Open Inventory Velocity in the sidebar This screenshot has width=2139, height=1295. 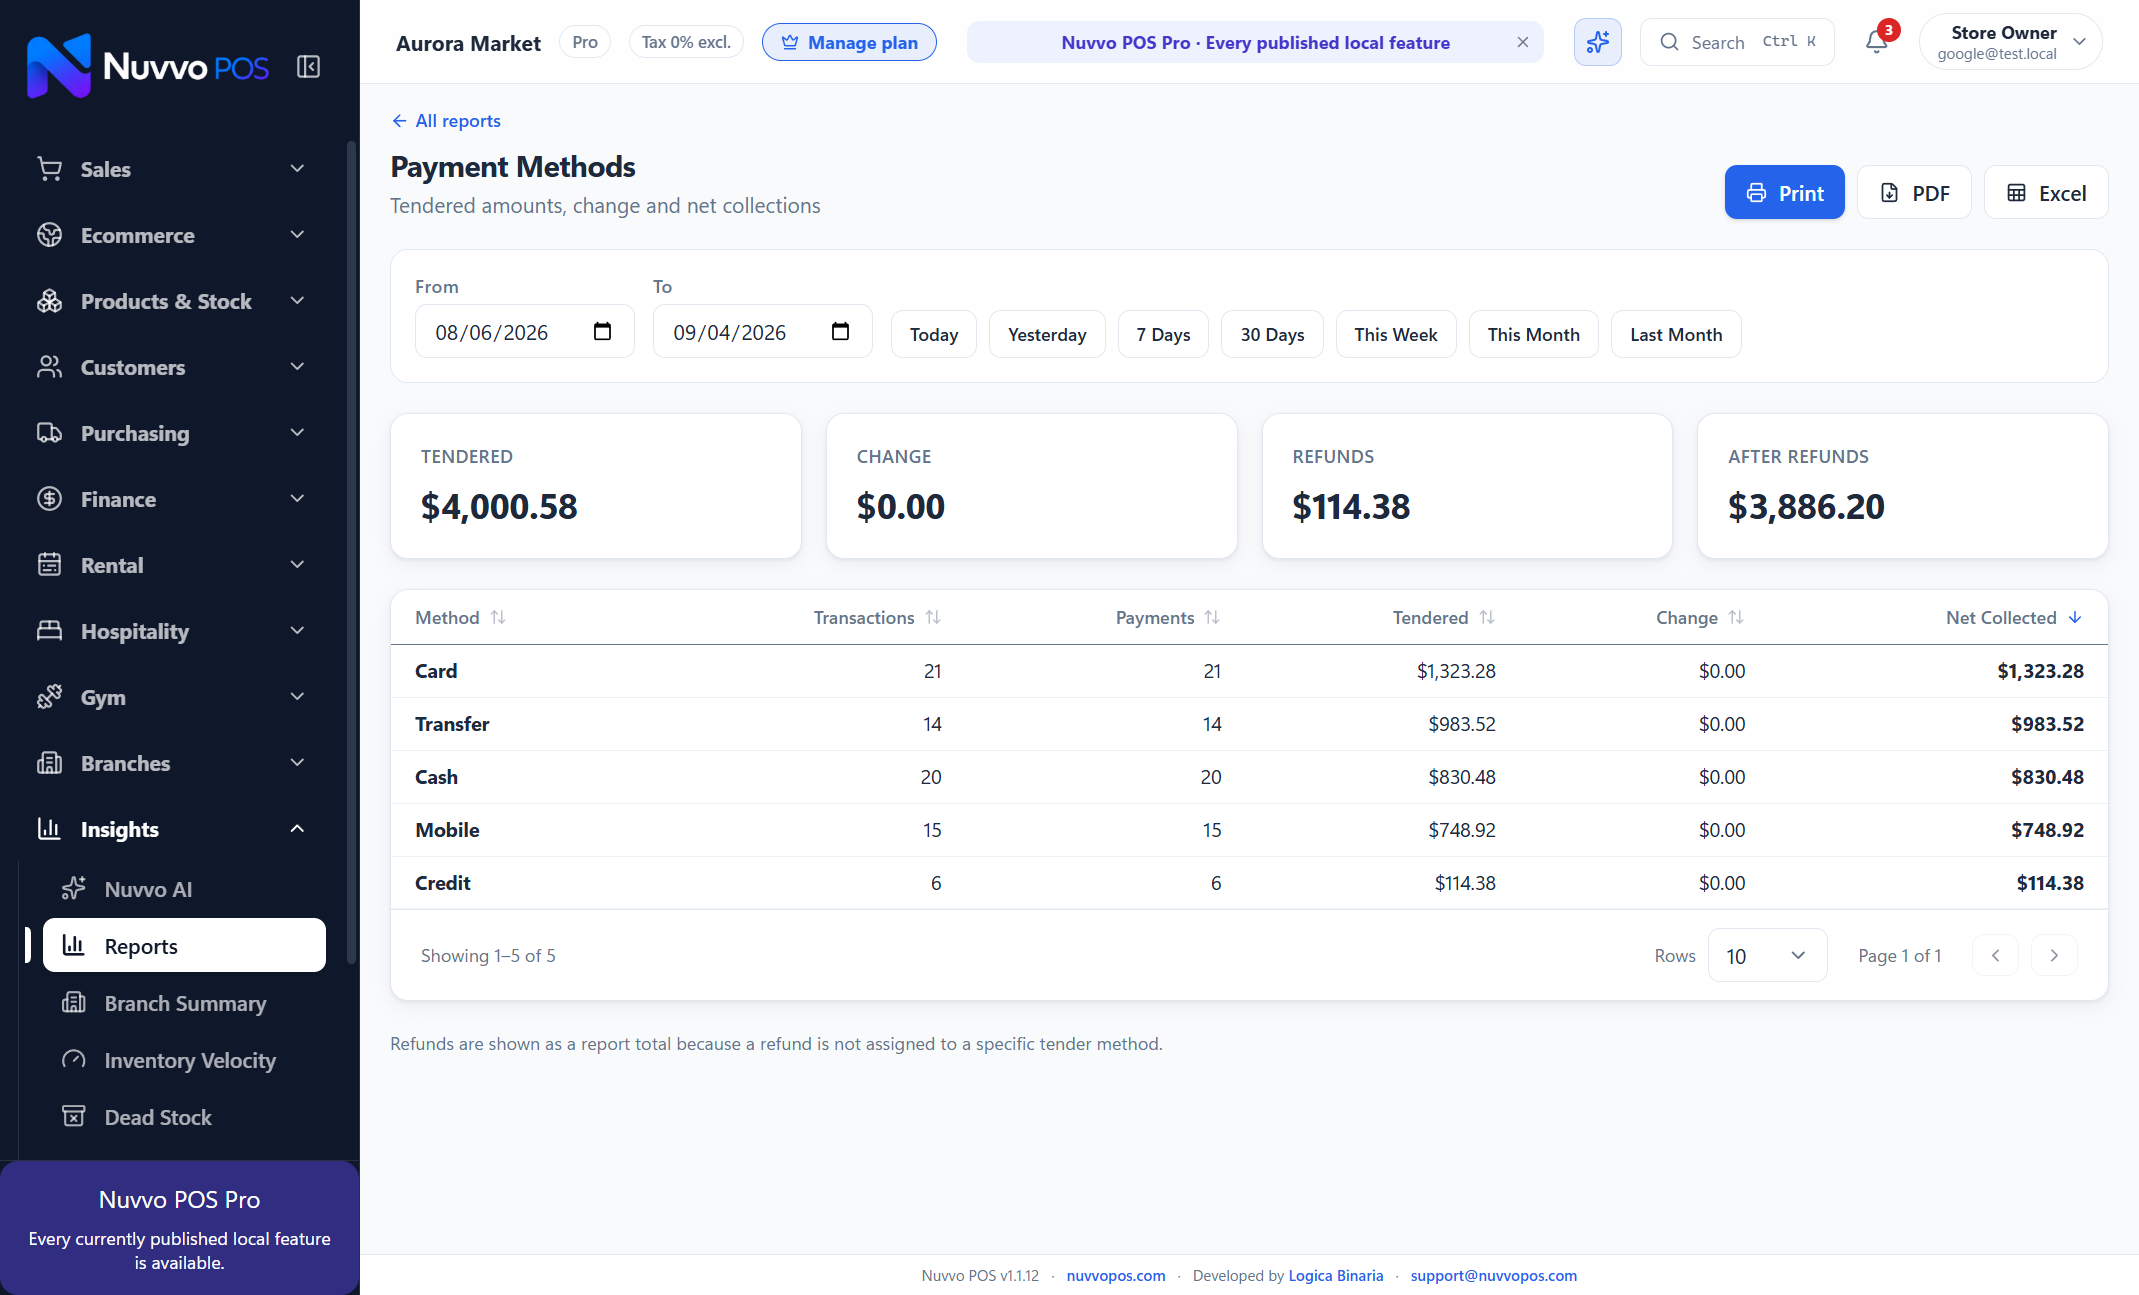click(184, 1060)
